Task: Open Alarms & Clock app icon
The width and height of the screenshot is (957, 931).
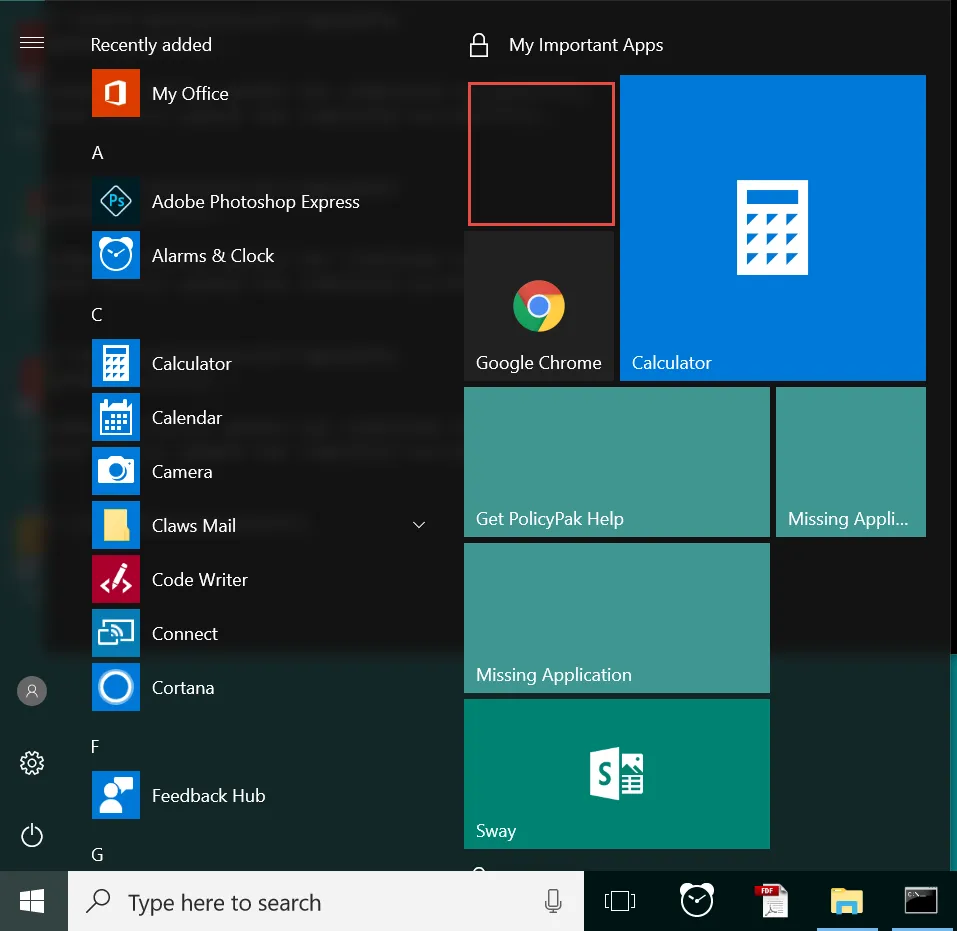Action: pyautogui.click(x=115, y=255)
